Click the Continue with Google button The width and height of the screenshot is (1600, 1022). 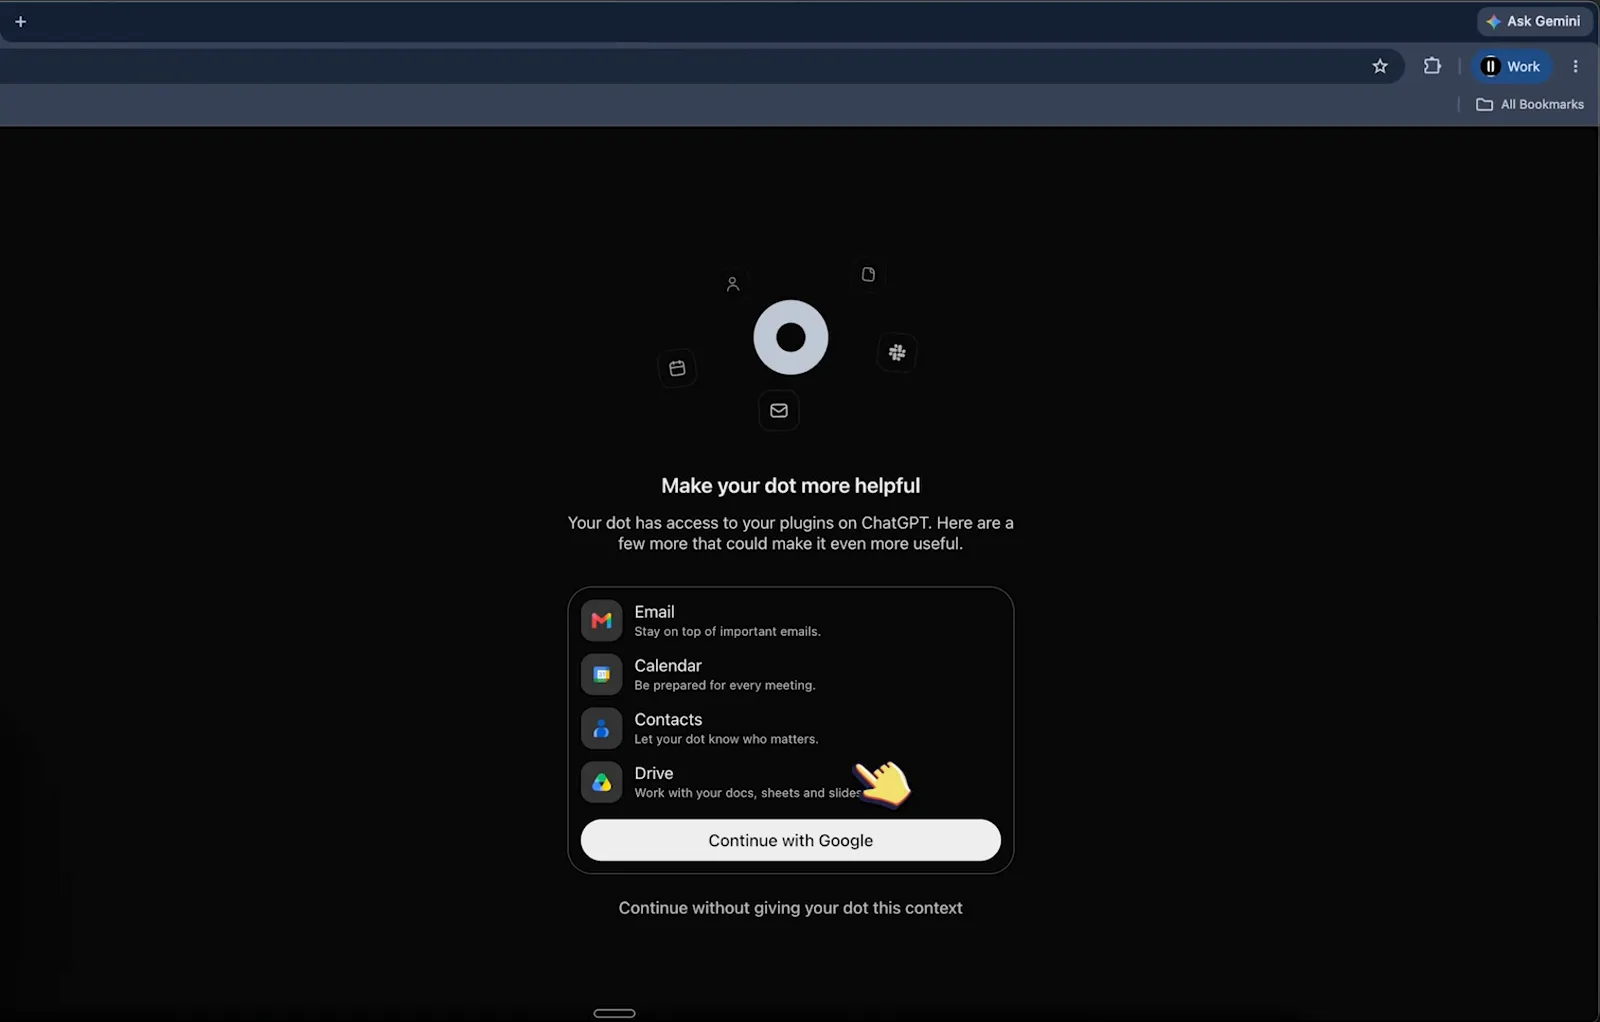click(x=791, y=840)
